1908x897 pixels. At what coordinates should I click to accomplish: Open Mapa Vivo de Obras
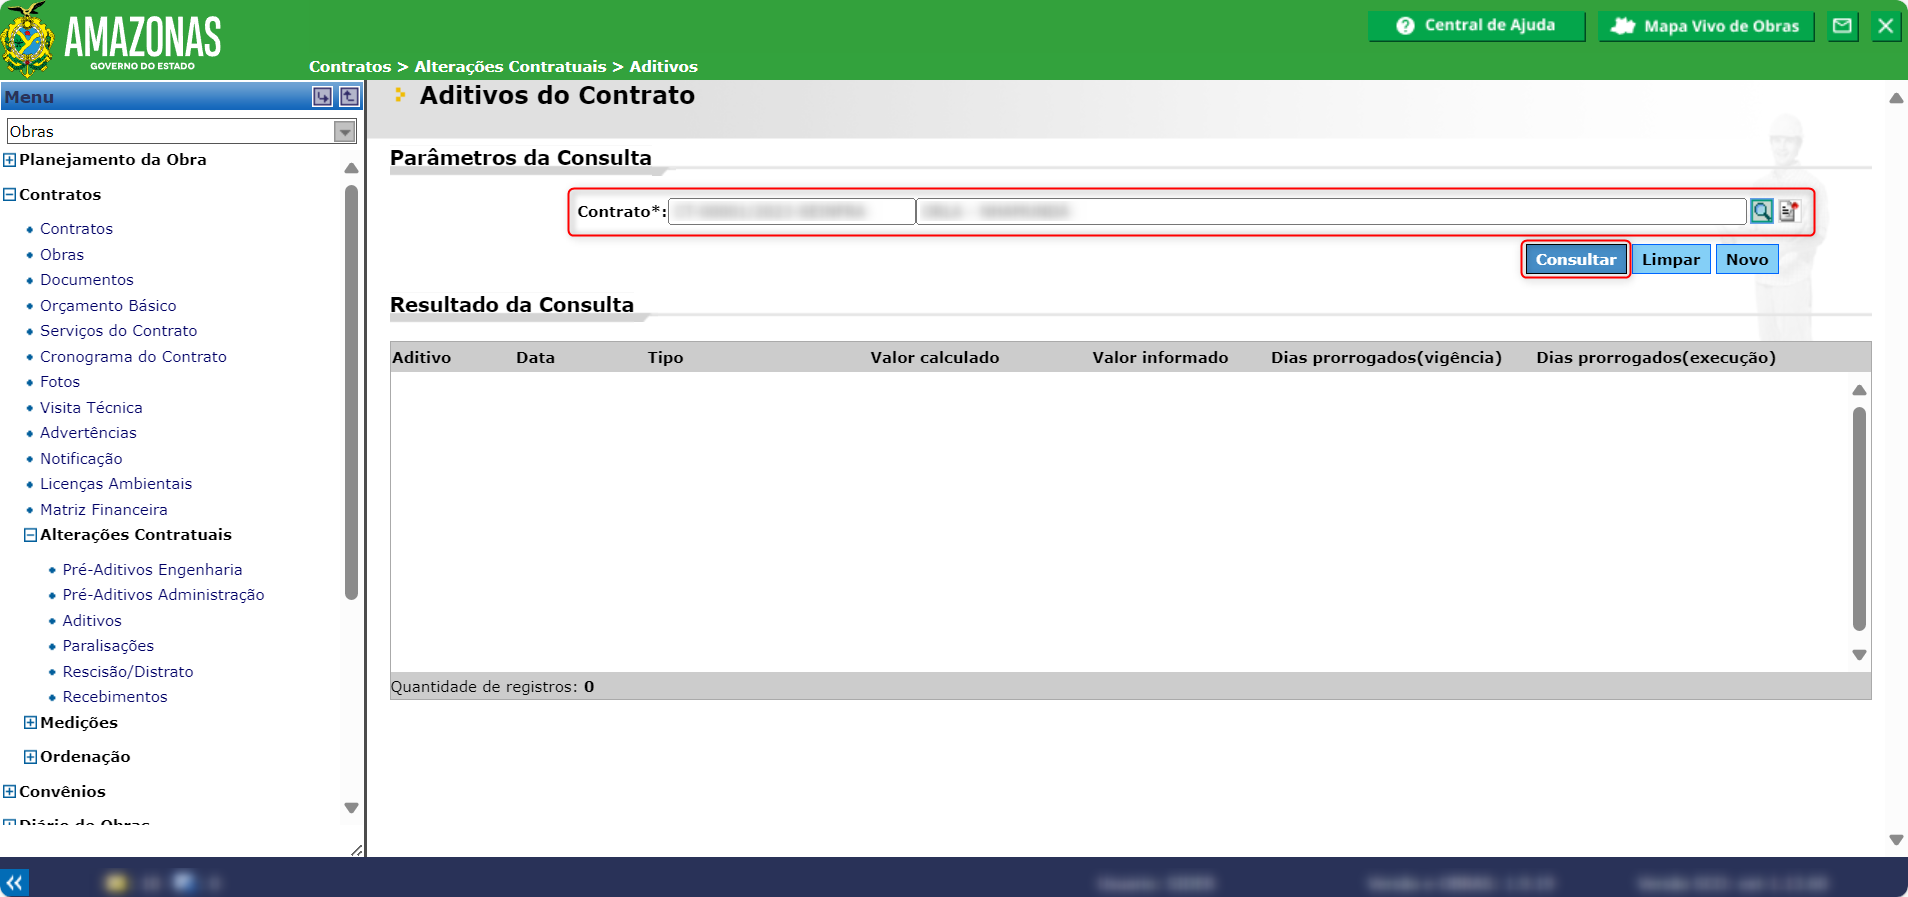point(1706,26)
